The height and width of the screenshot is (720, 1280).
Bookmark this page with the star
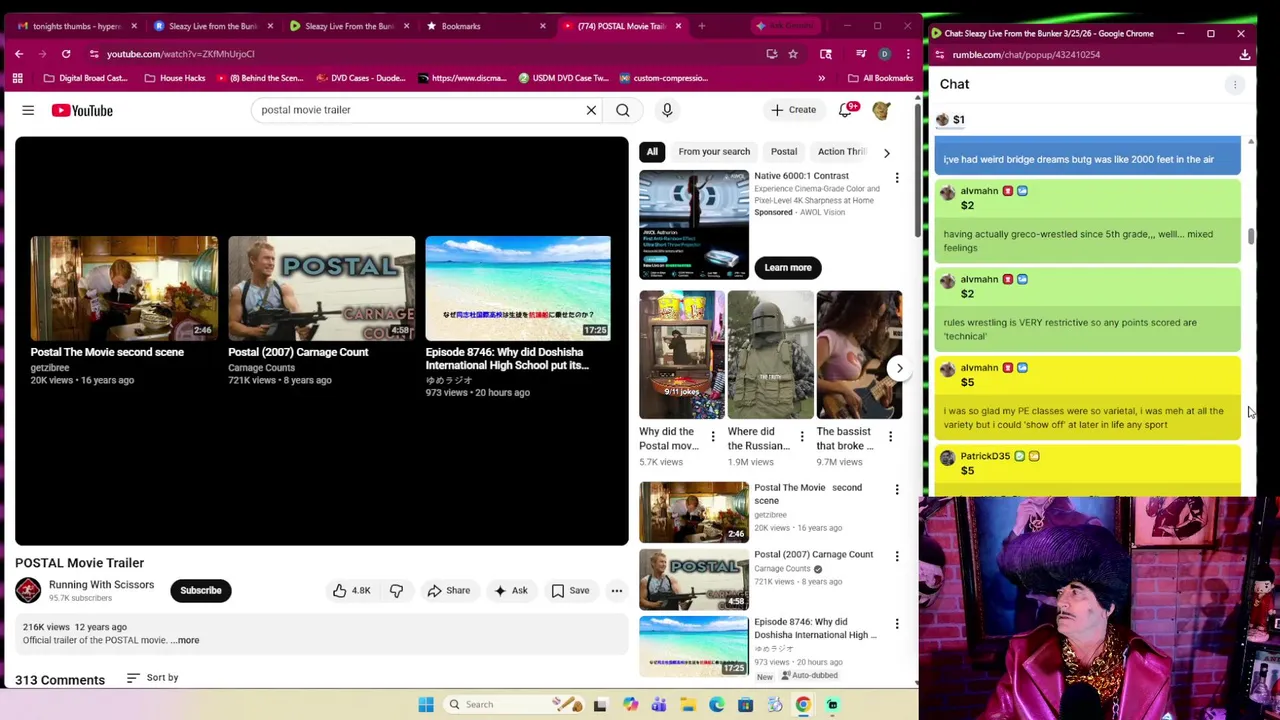point(793,54)
